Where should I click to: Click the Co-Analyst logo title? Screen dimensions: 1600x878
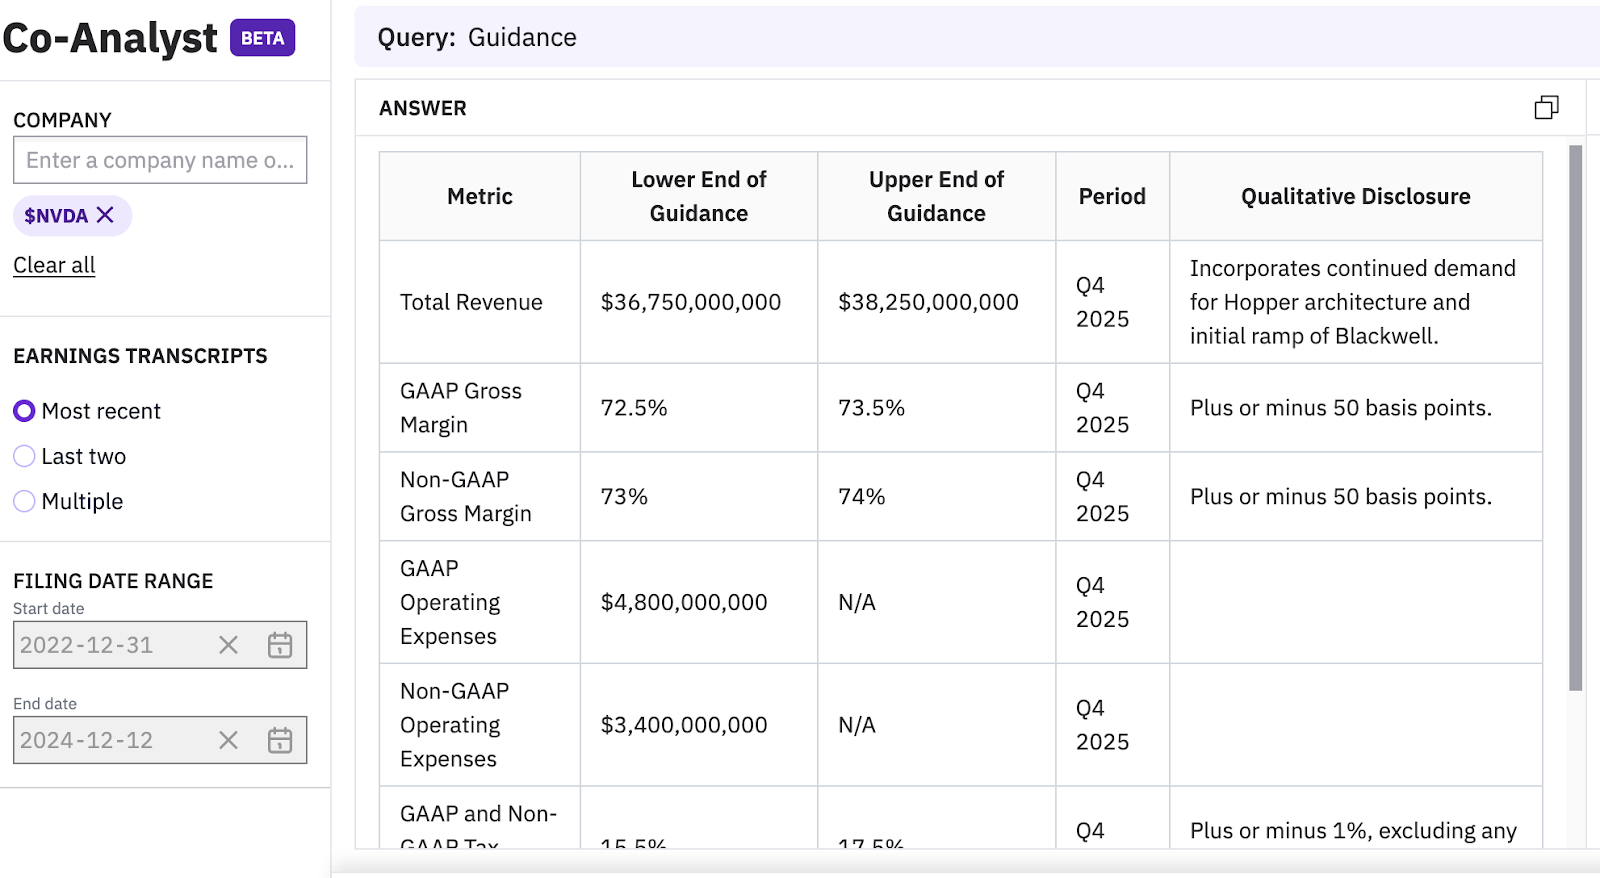[x=110, y=38]
